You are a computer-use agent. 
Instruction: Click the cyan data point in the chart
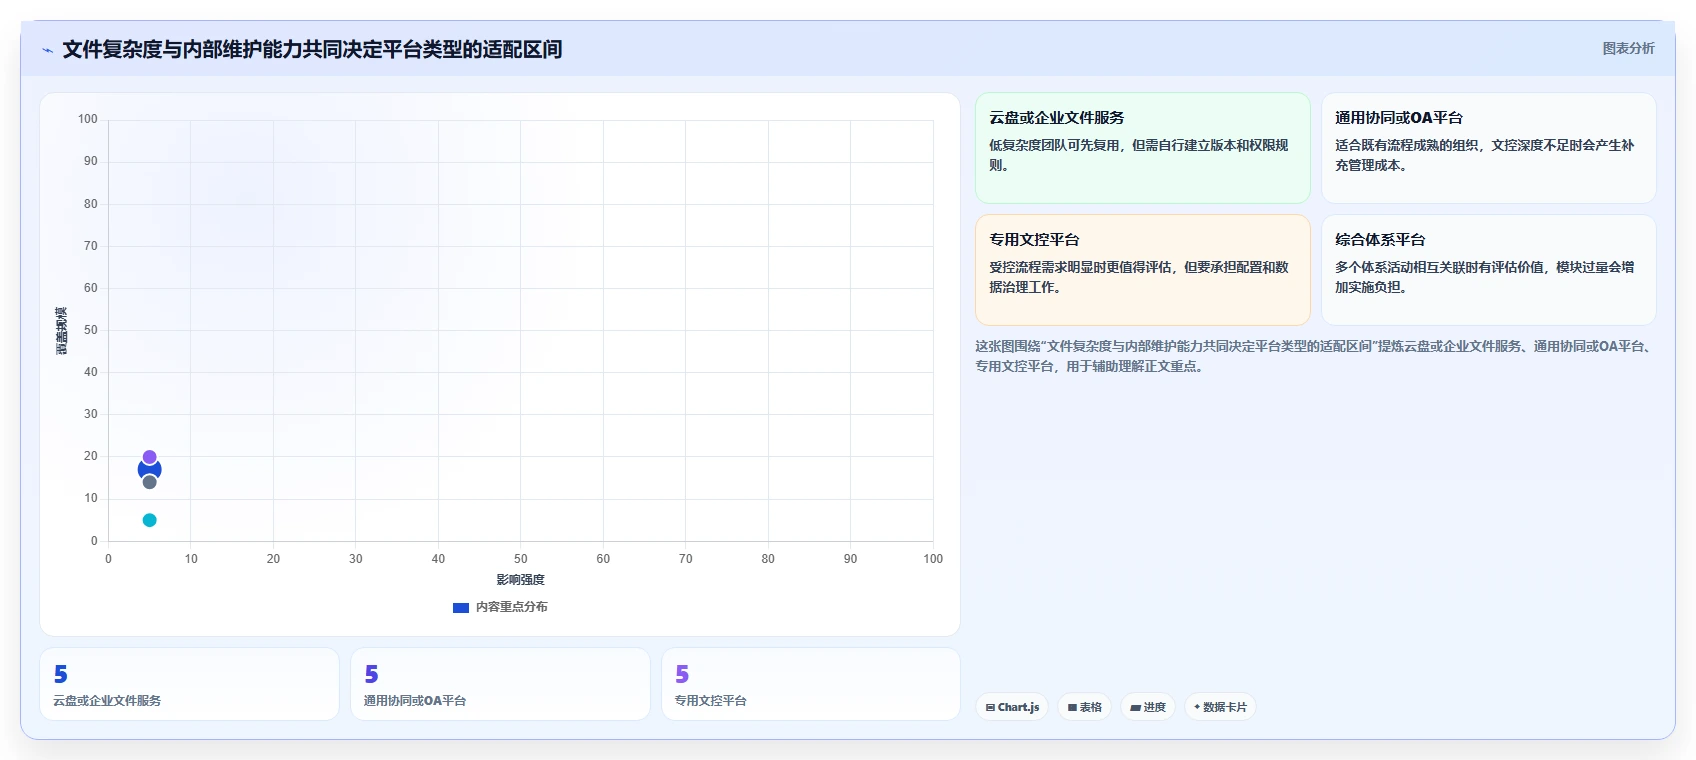click(150, 520)
